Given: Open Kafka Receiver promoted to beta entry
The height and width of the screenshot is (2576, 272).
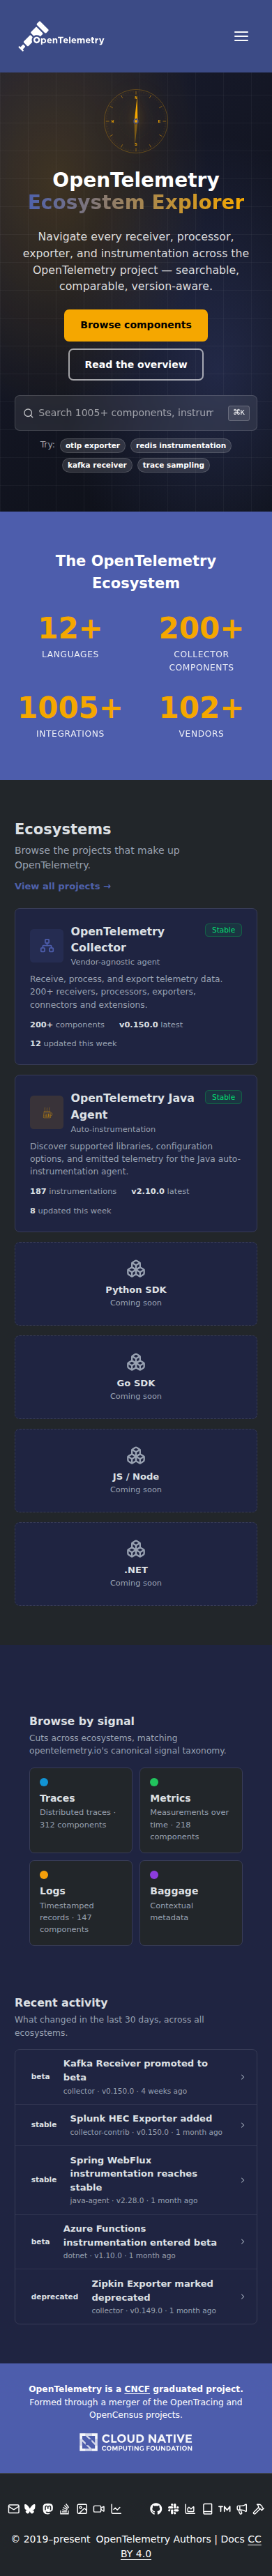Looking at the screenshot, I should coord(136,2077).
